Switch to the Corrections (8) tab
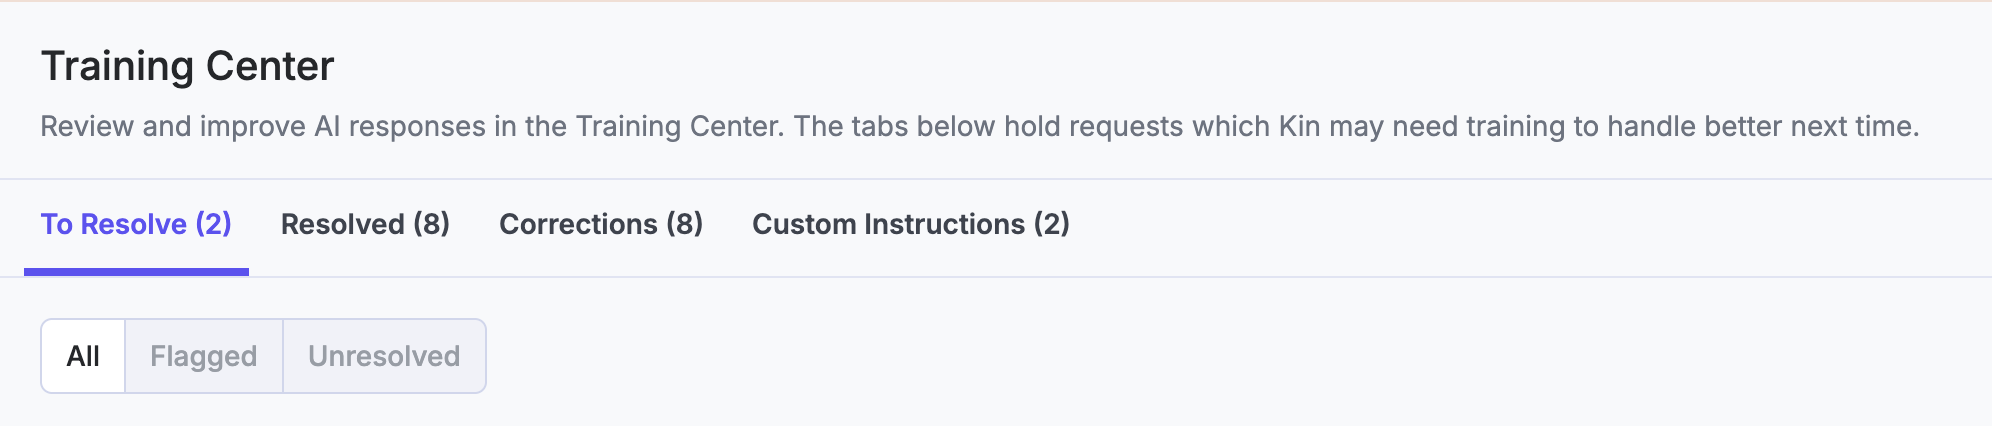 [601, 224]
